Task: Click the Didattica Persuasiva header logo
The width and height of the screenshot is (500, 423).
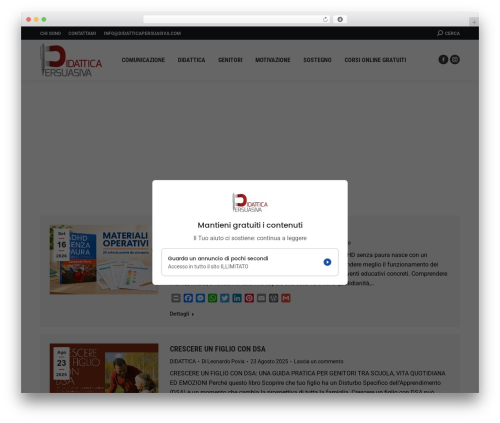Action: pyautogui.click(x=71, y=60)
